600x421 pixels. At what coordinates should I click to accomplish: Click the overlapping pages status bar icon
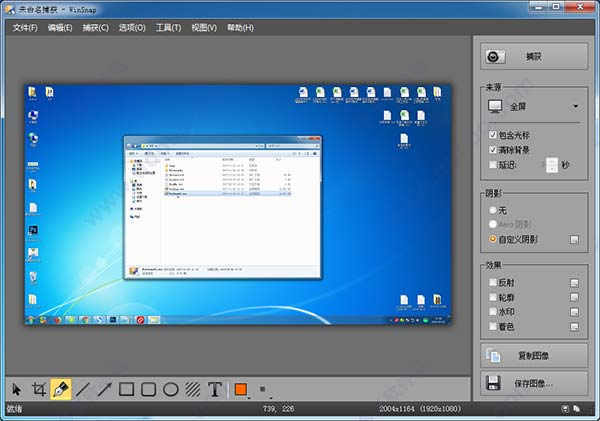pyautogui.click(x=576, y=409)
